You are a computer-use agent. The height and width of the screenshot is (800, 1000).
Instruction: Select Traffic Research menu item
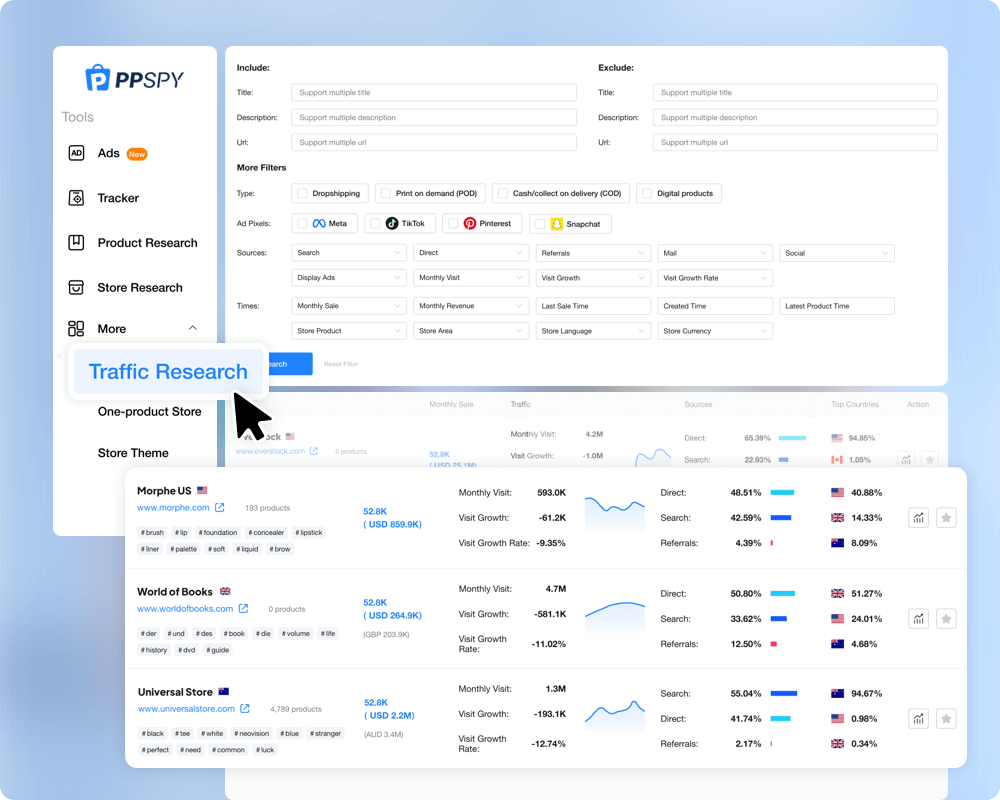pyautogui.click(x=168, y=371)
